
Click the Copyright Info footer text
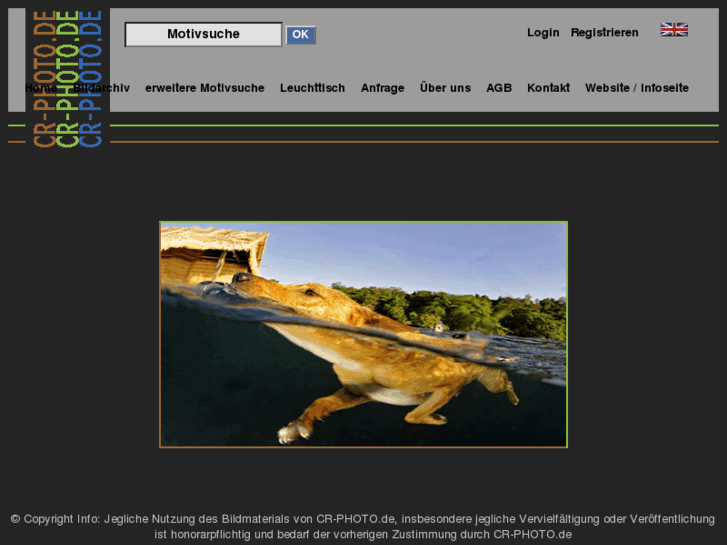(363, 526)
